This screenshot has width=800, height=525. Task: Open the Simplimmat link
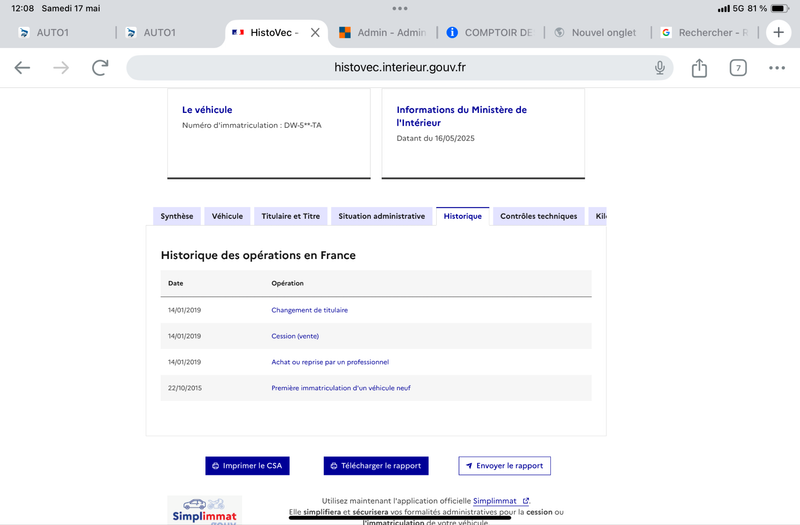click(501, 501)
